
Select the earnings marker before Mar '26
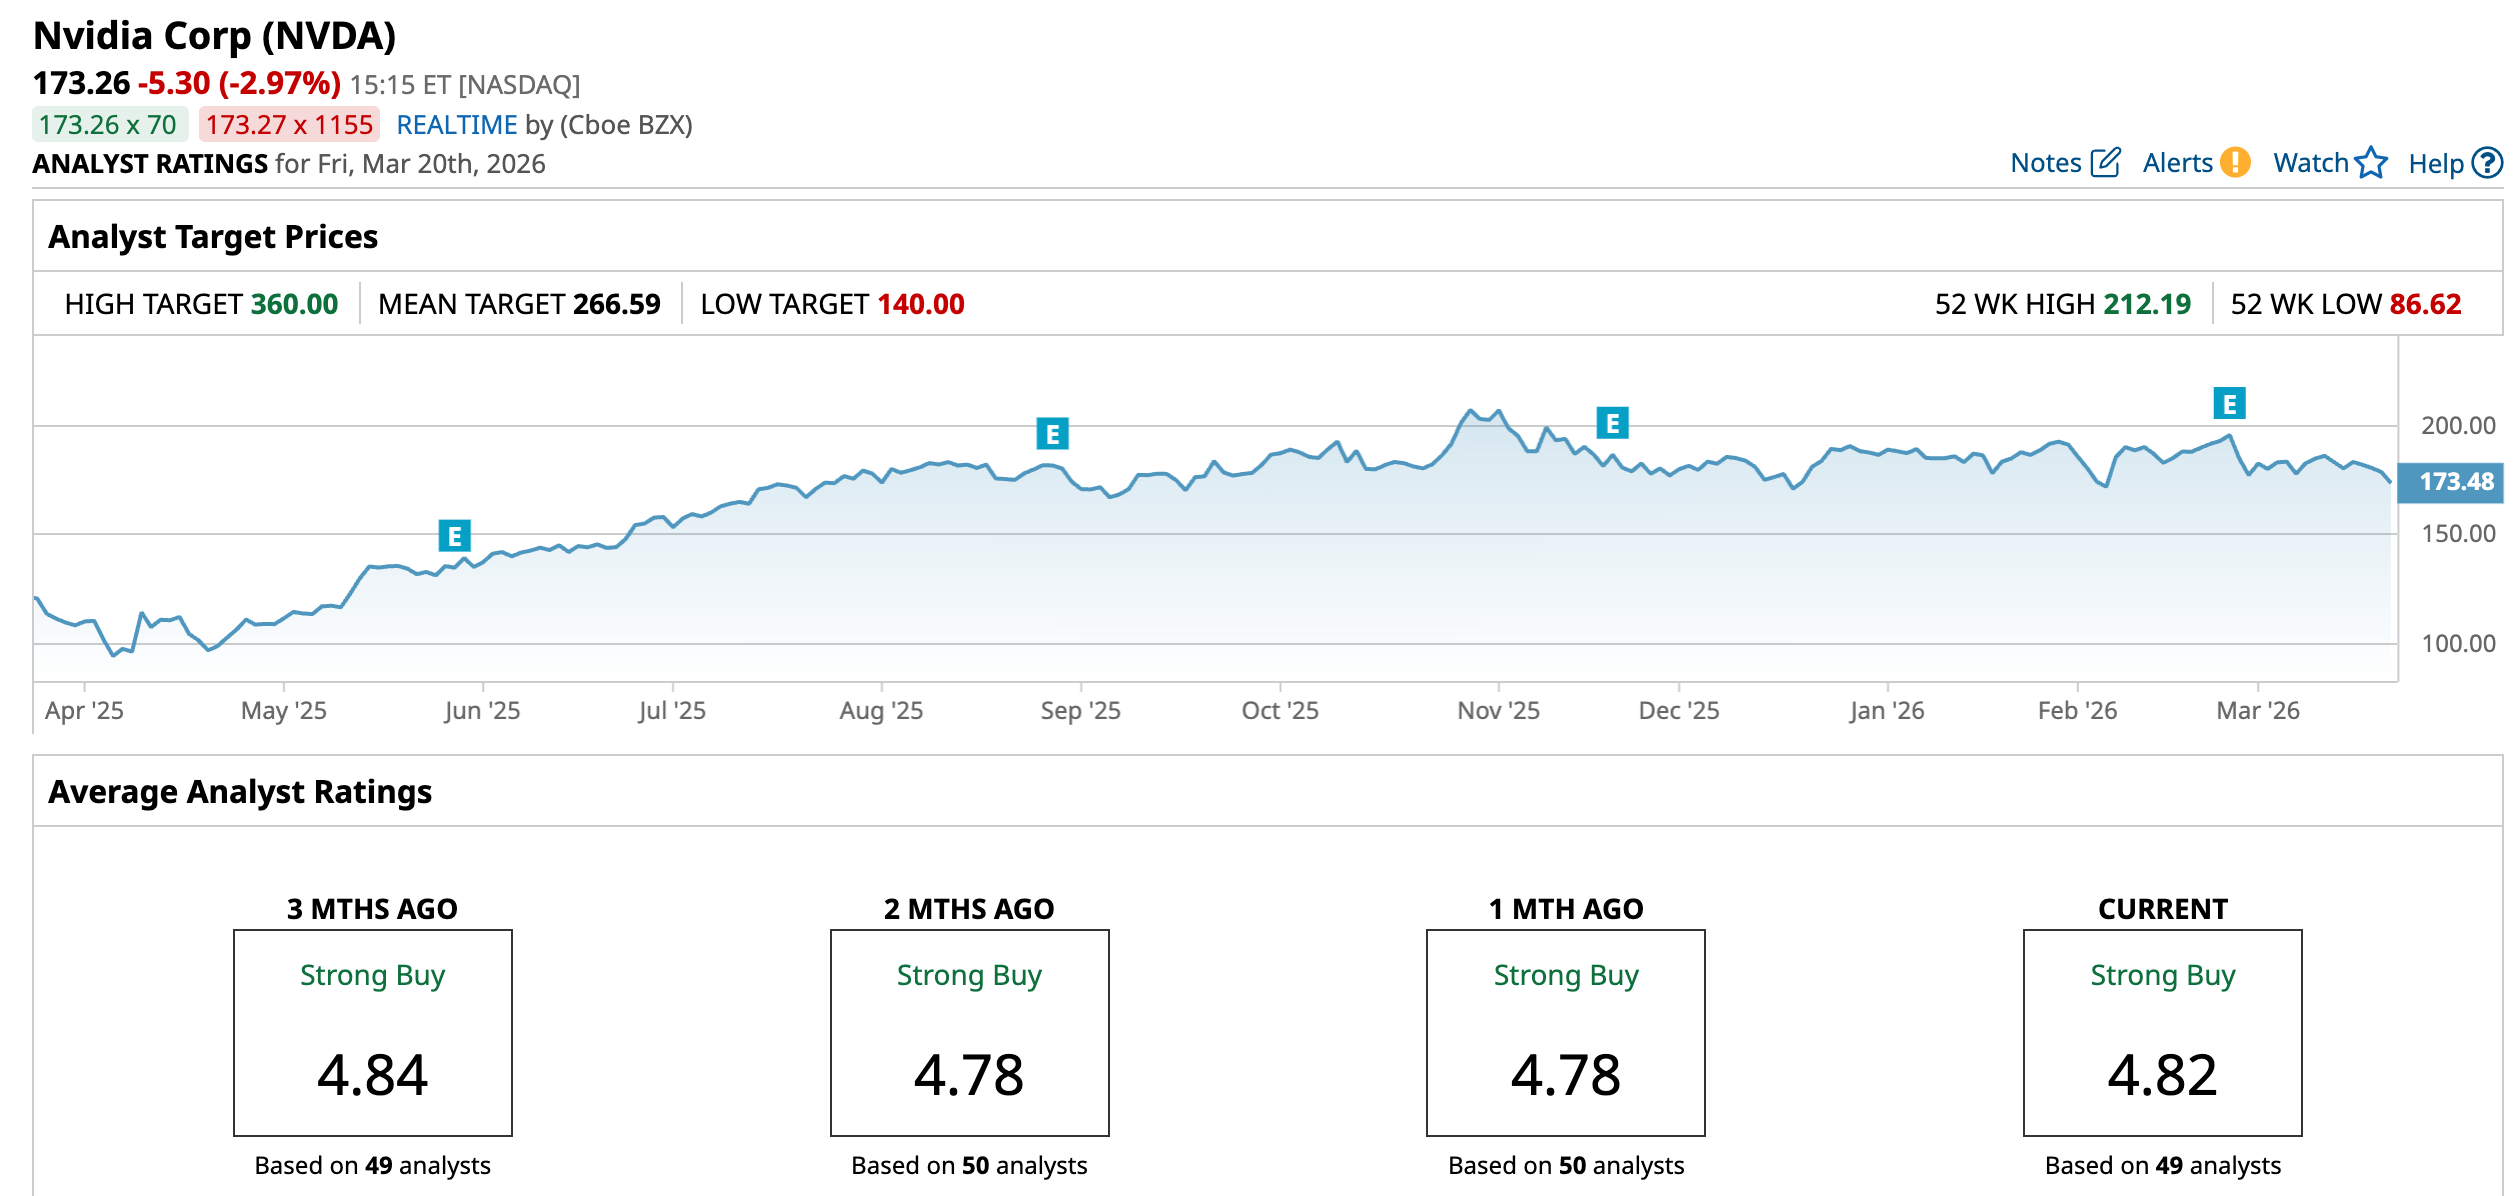tap(2229, 404)
